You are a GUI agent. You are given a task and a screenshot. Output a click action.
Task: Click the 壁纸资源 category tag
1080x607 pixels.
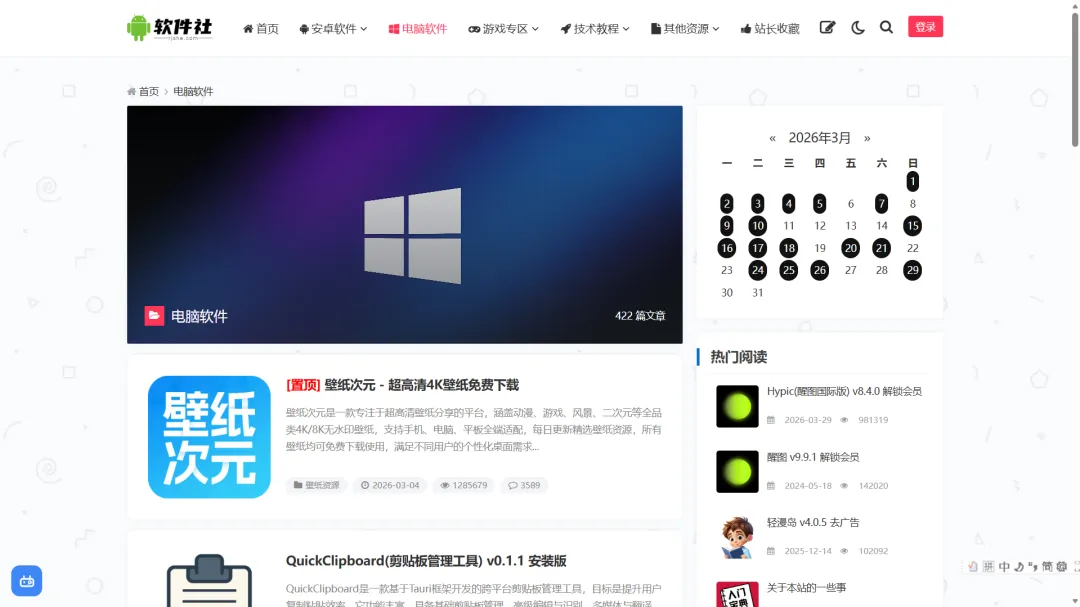coord(316,485)
